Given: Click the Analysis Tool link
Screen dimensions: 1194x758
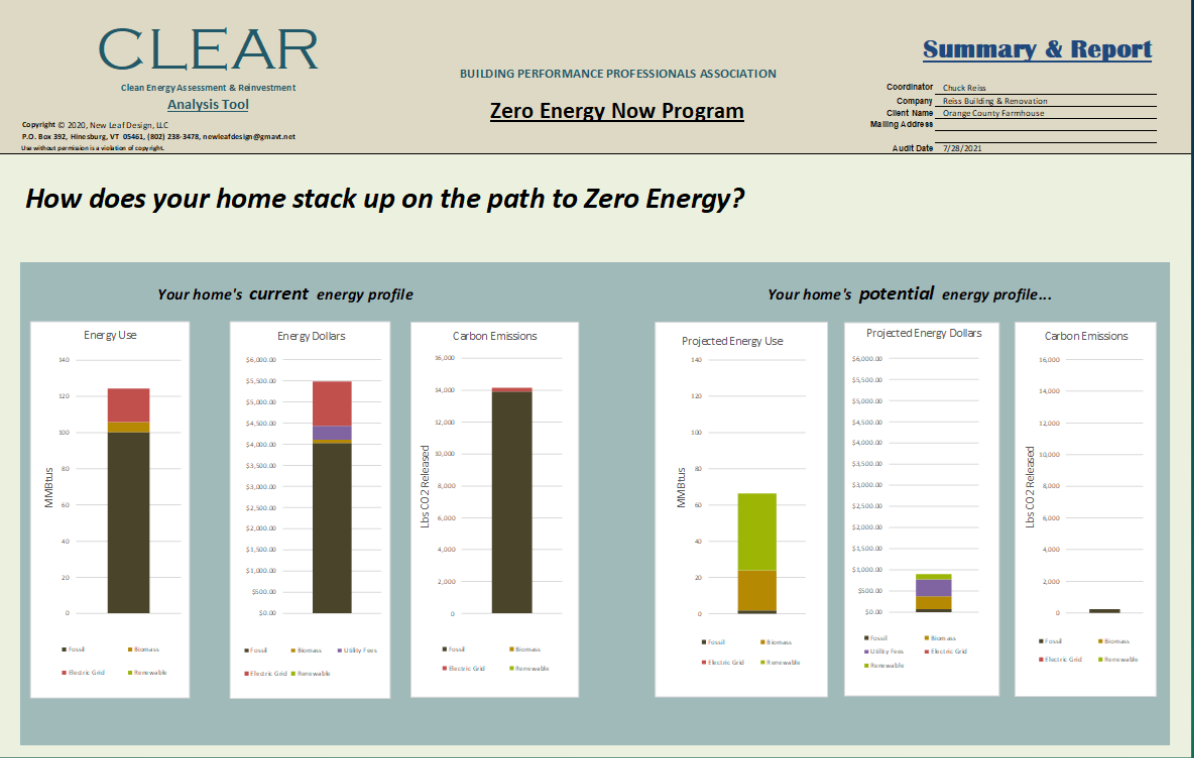Looking at the screenshot, I should pos(207,104).
